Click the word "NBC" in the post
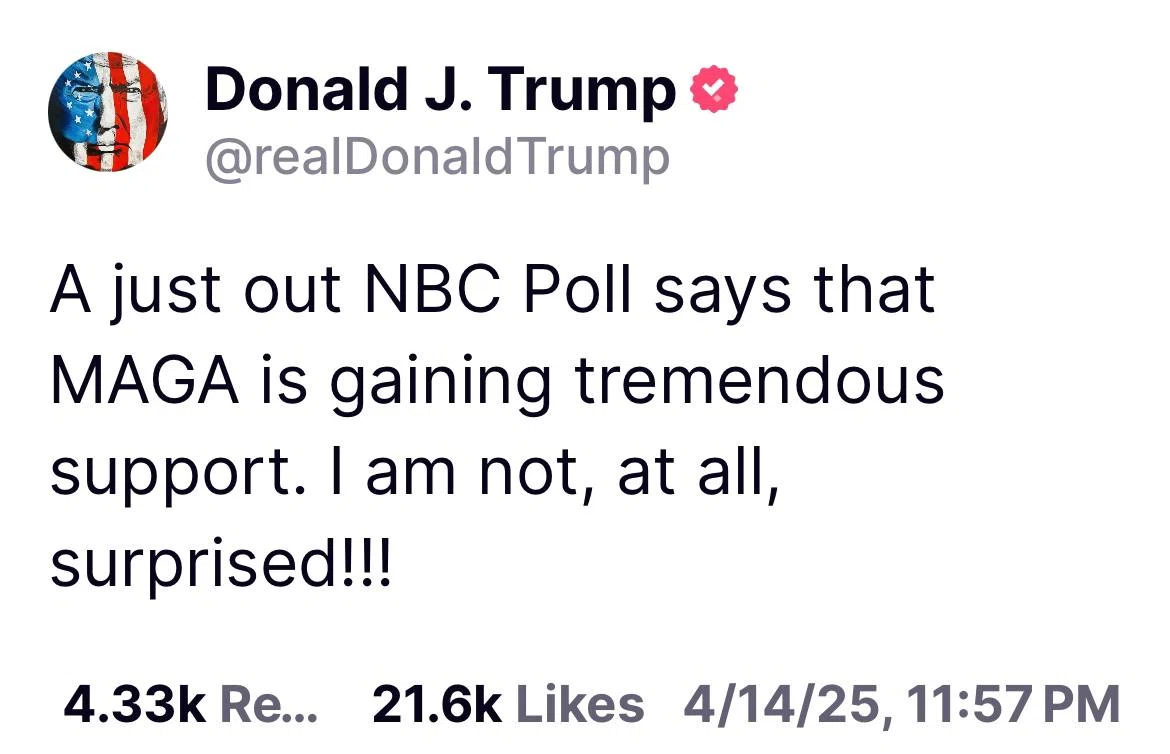This screenshot has height=754, width=1170. click(434, 290)
